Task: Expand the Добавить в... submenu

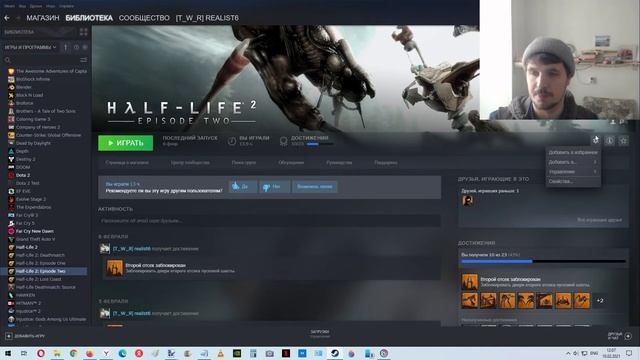Action: (573, 162)
